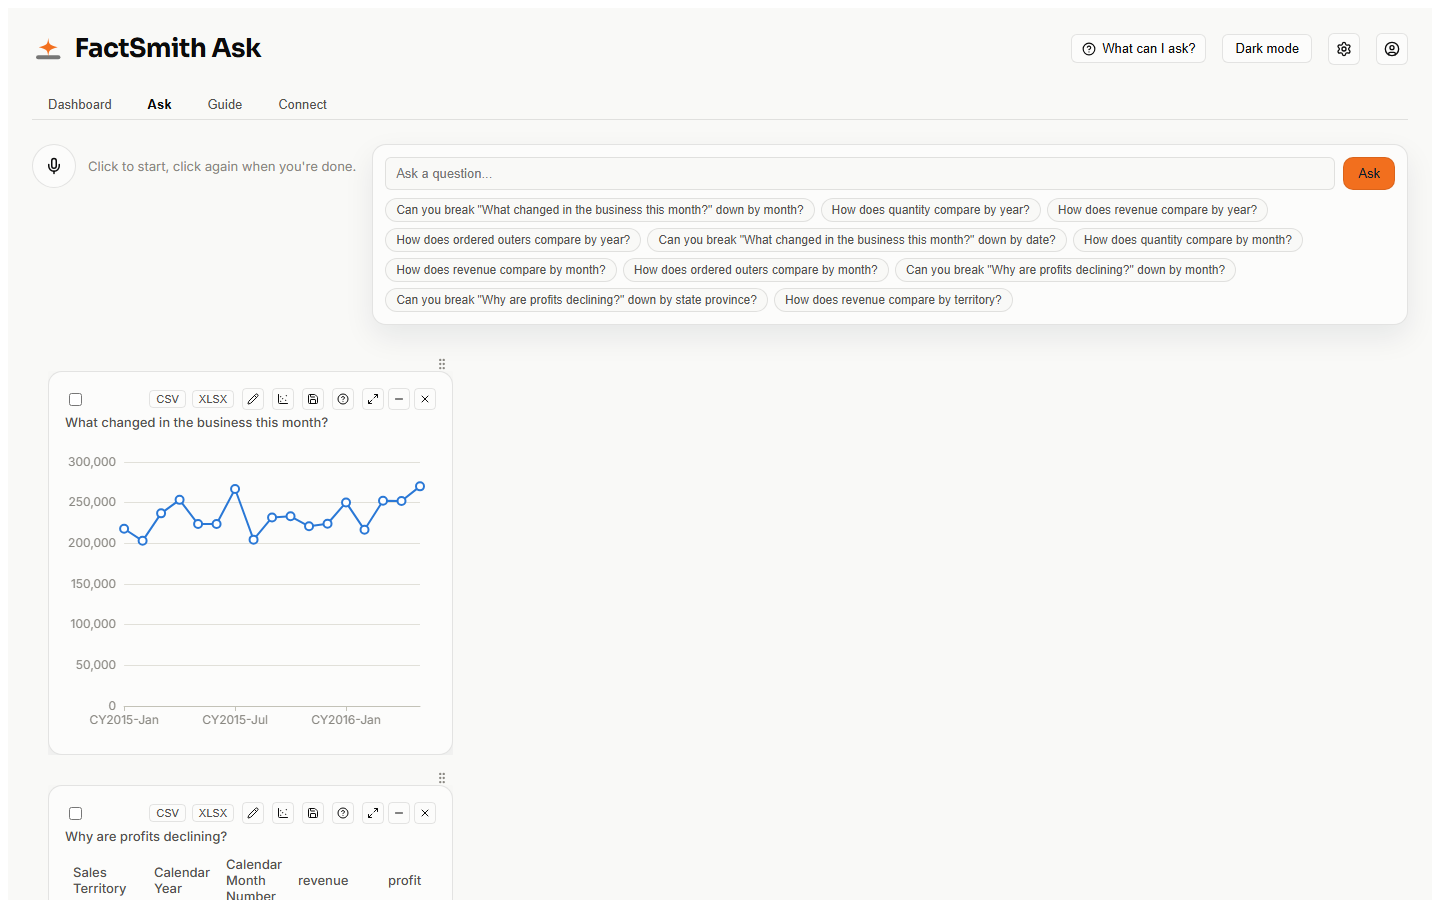This screenshot has height=900, width=1440.
Task: Save the 'Why are profits declining?' card
Action: 313,813
